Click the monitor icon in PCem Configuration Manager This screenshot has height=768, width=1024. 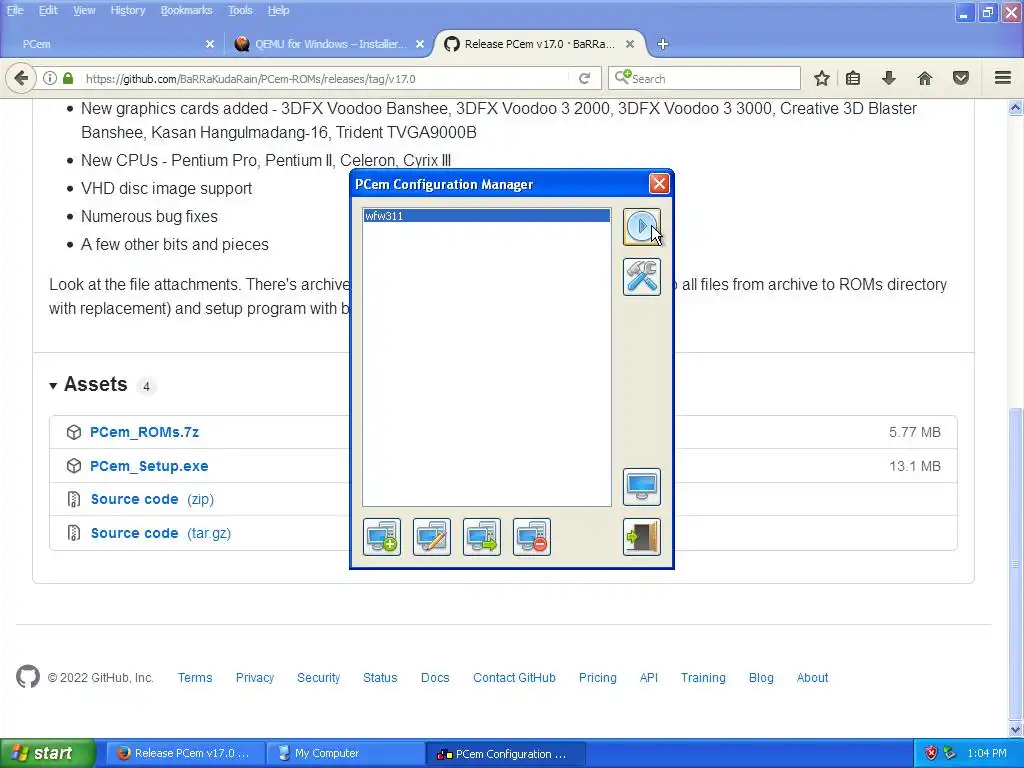(641, 487)
